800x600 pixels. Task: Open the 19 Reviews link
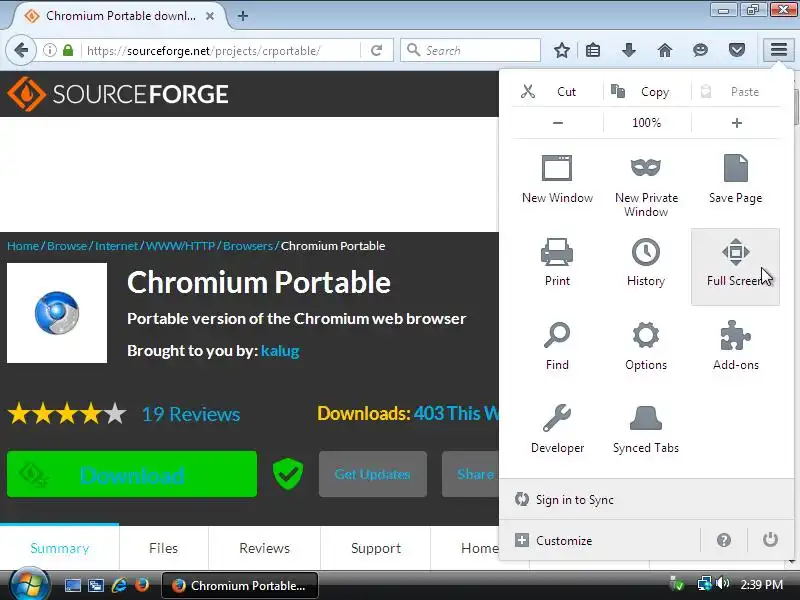(191, 414)
